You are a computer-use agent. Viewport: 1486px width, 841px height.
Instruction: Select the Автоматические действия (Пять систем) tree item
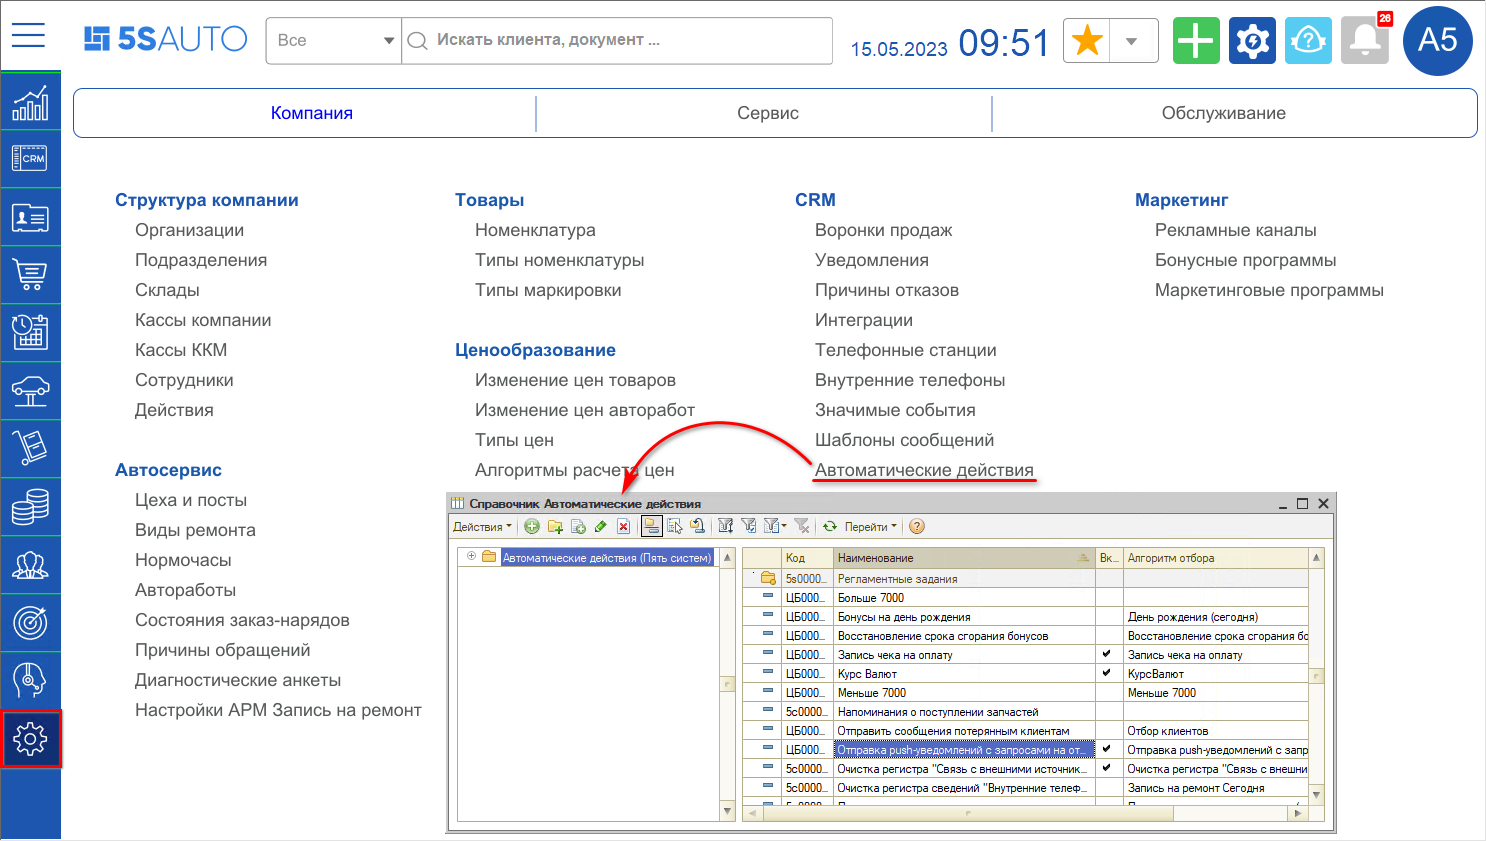tap(607, 557)
